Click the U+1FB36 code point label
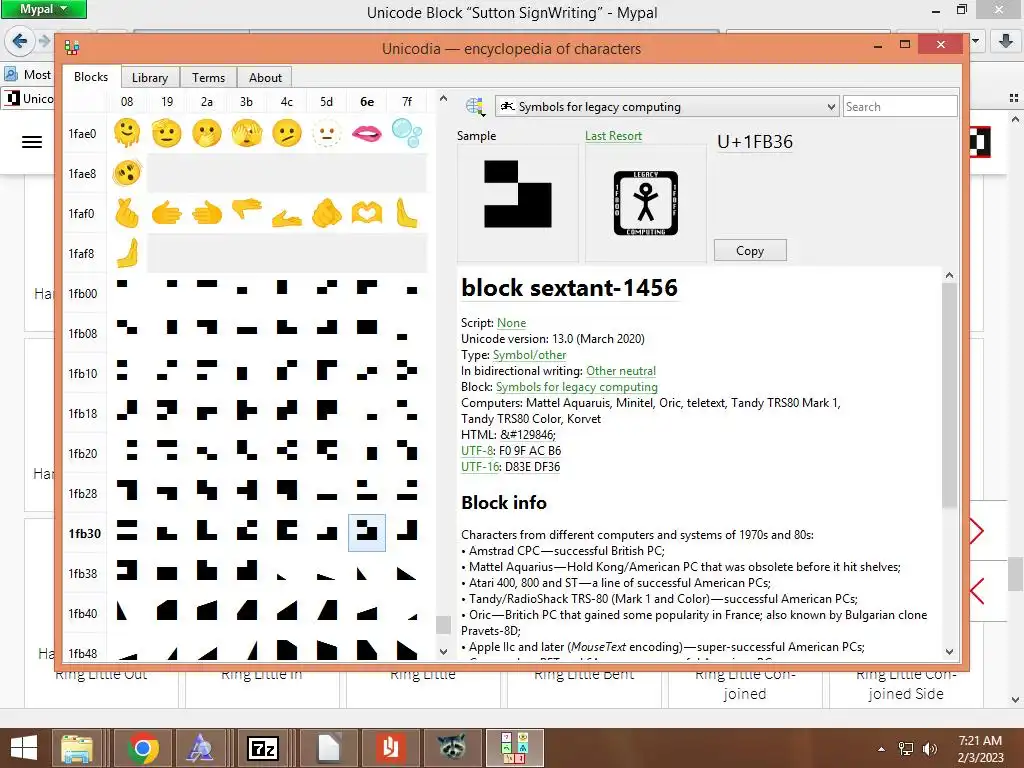This screenshot has height=768, width=1024. 755,142
